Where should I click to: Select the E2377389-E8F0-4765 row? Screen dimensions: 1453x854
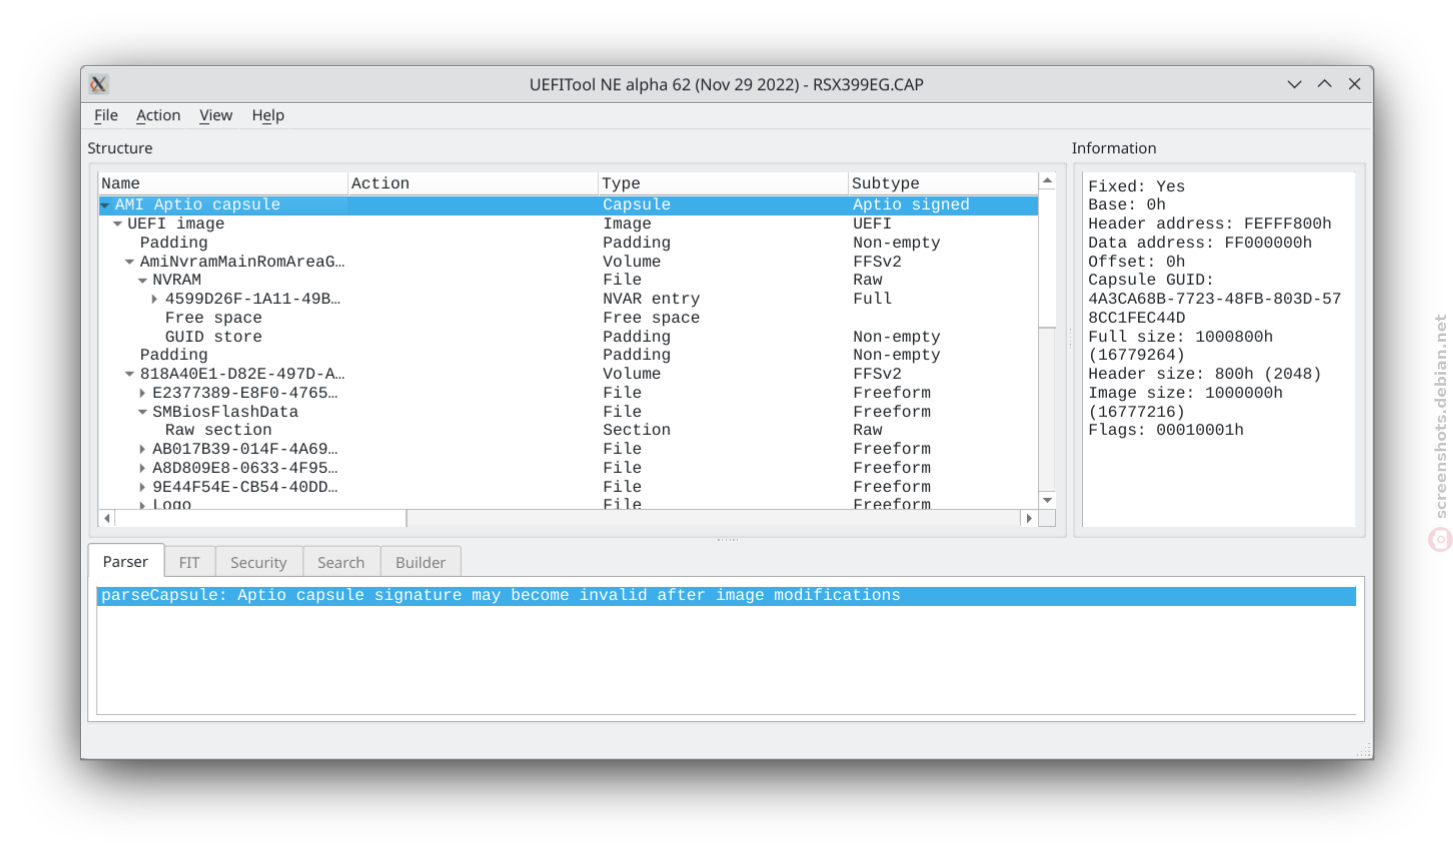[568, 393]
